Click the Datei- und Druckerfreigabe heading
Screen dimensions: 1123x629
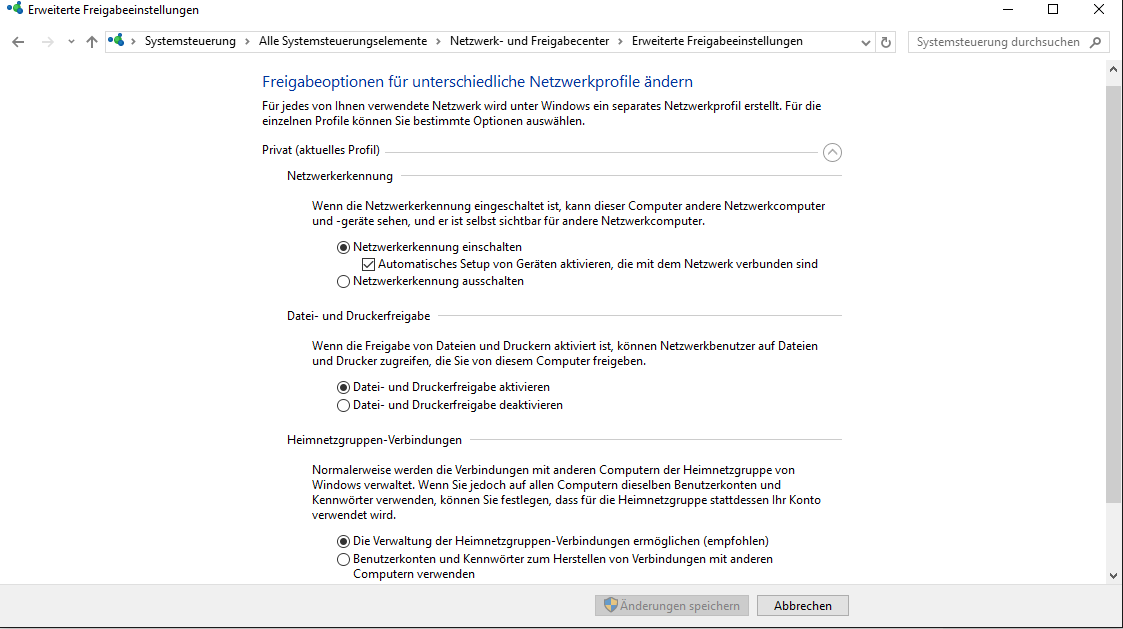tap(359, 316)
